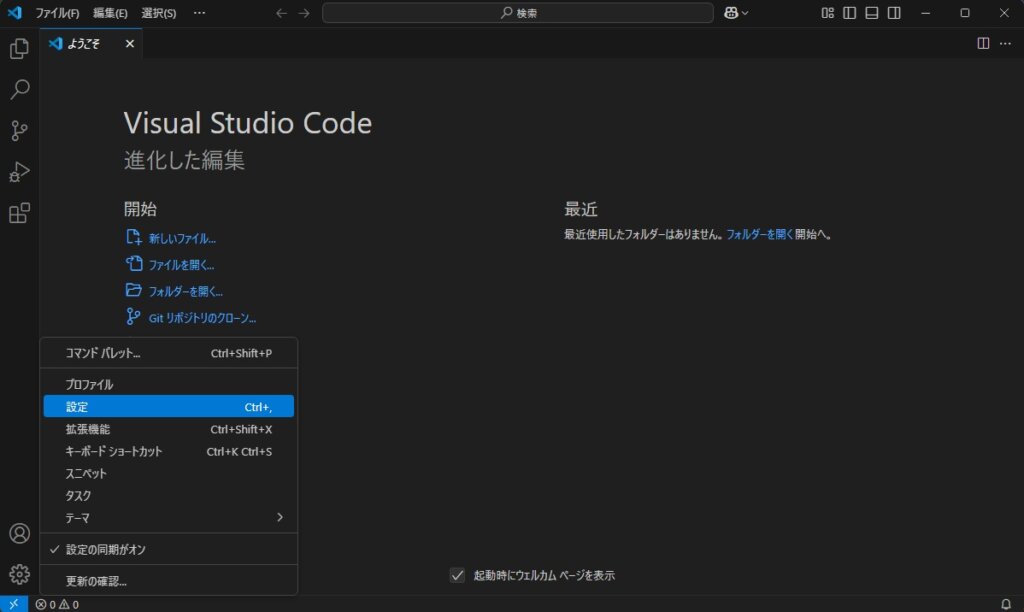Image resolution: width=1024 pixels, height=612 pixels.
Task: Open the ファイル(F) menu
Action: click(57, 13)
